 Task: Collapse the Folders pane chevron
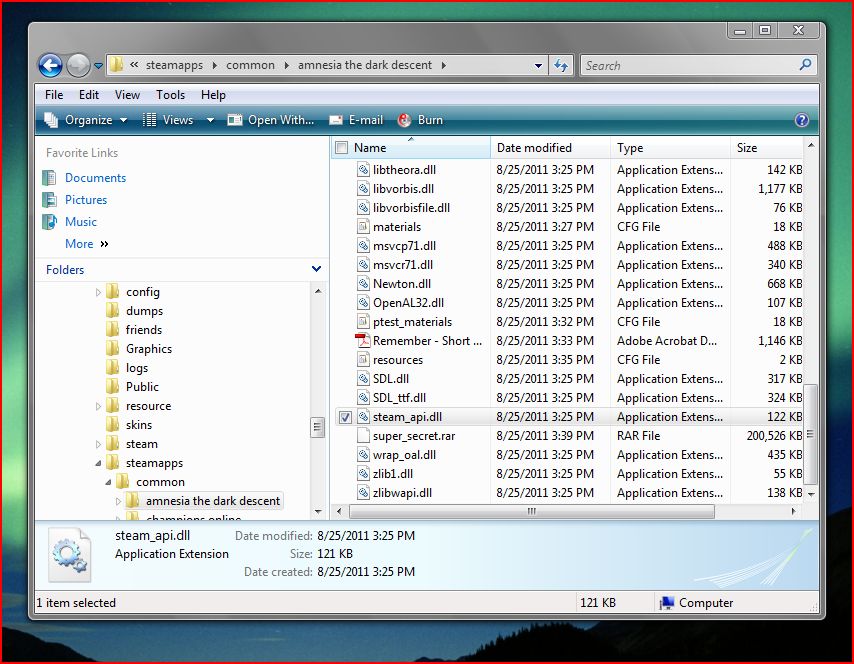point(316,269)
